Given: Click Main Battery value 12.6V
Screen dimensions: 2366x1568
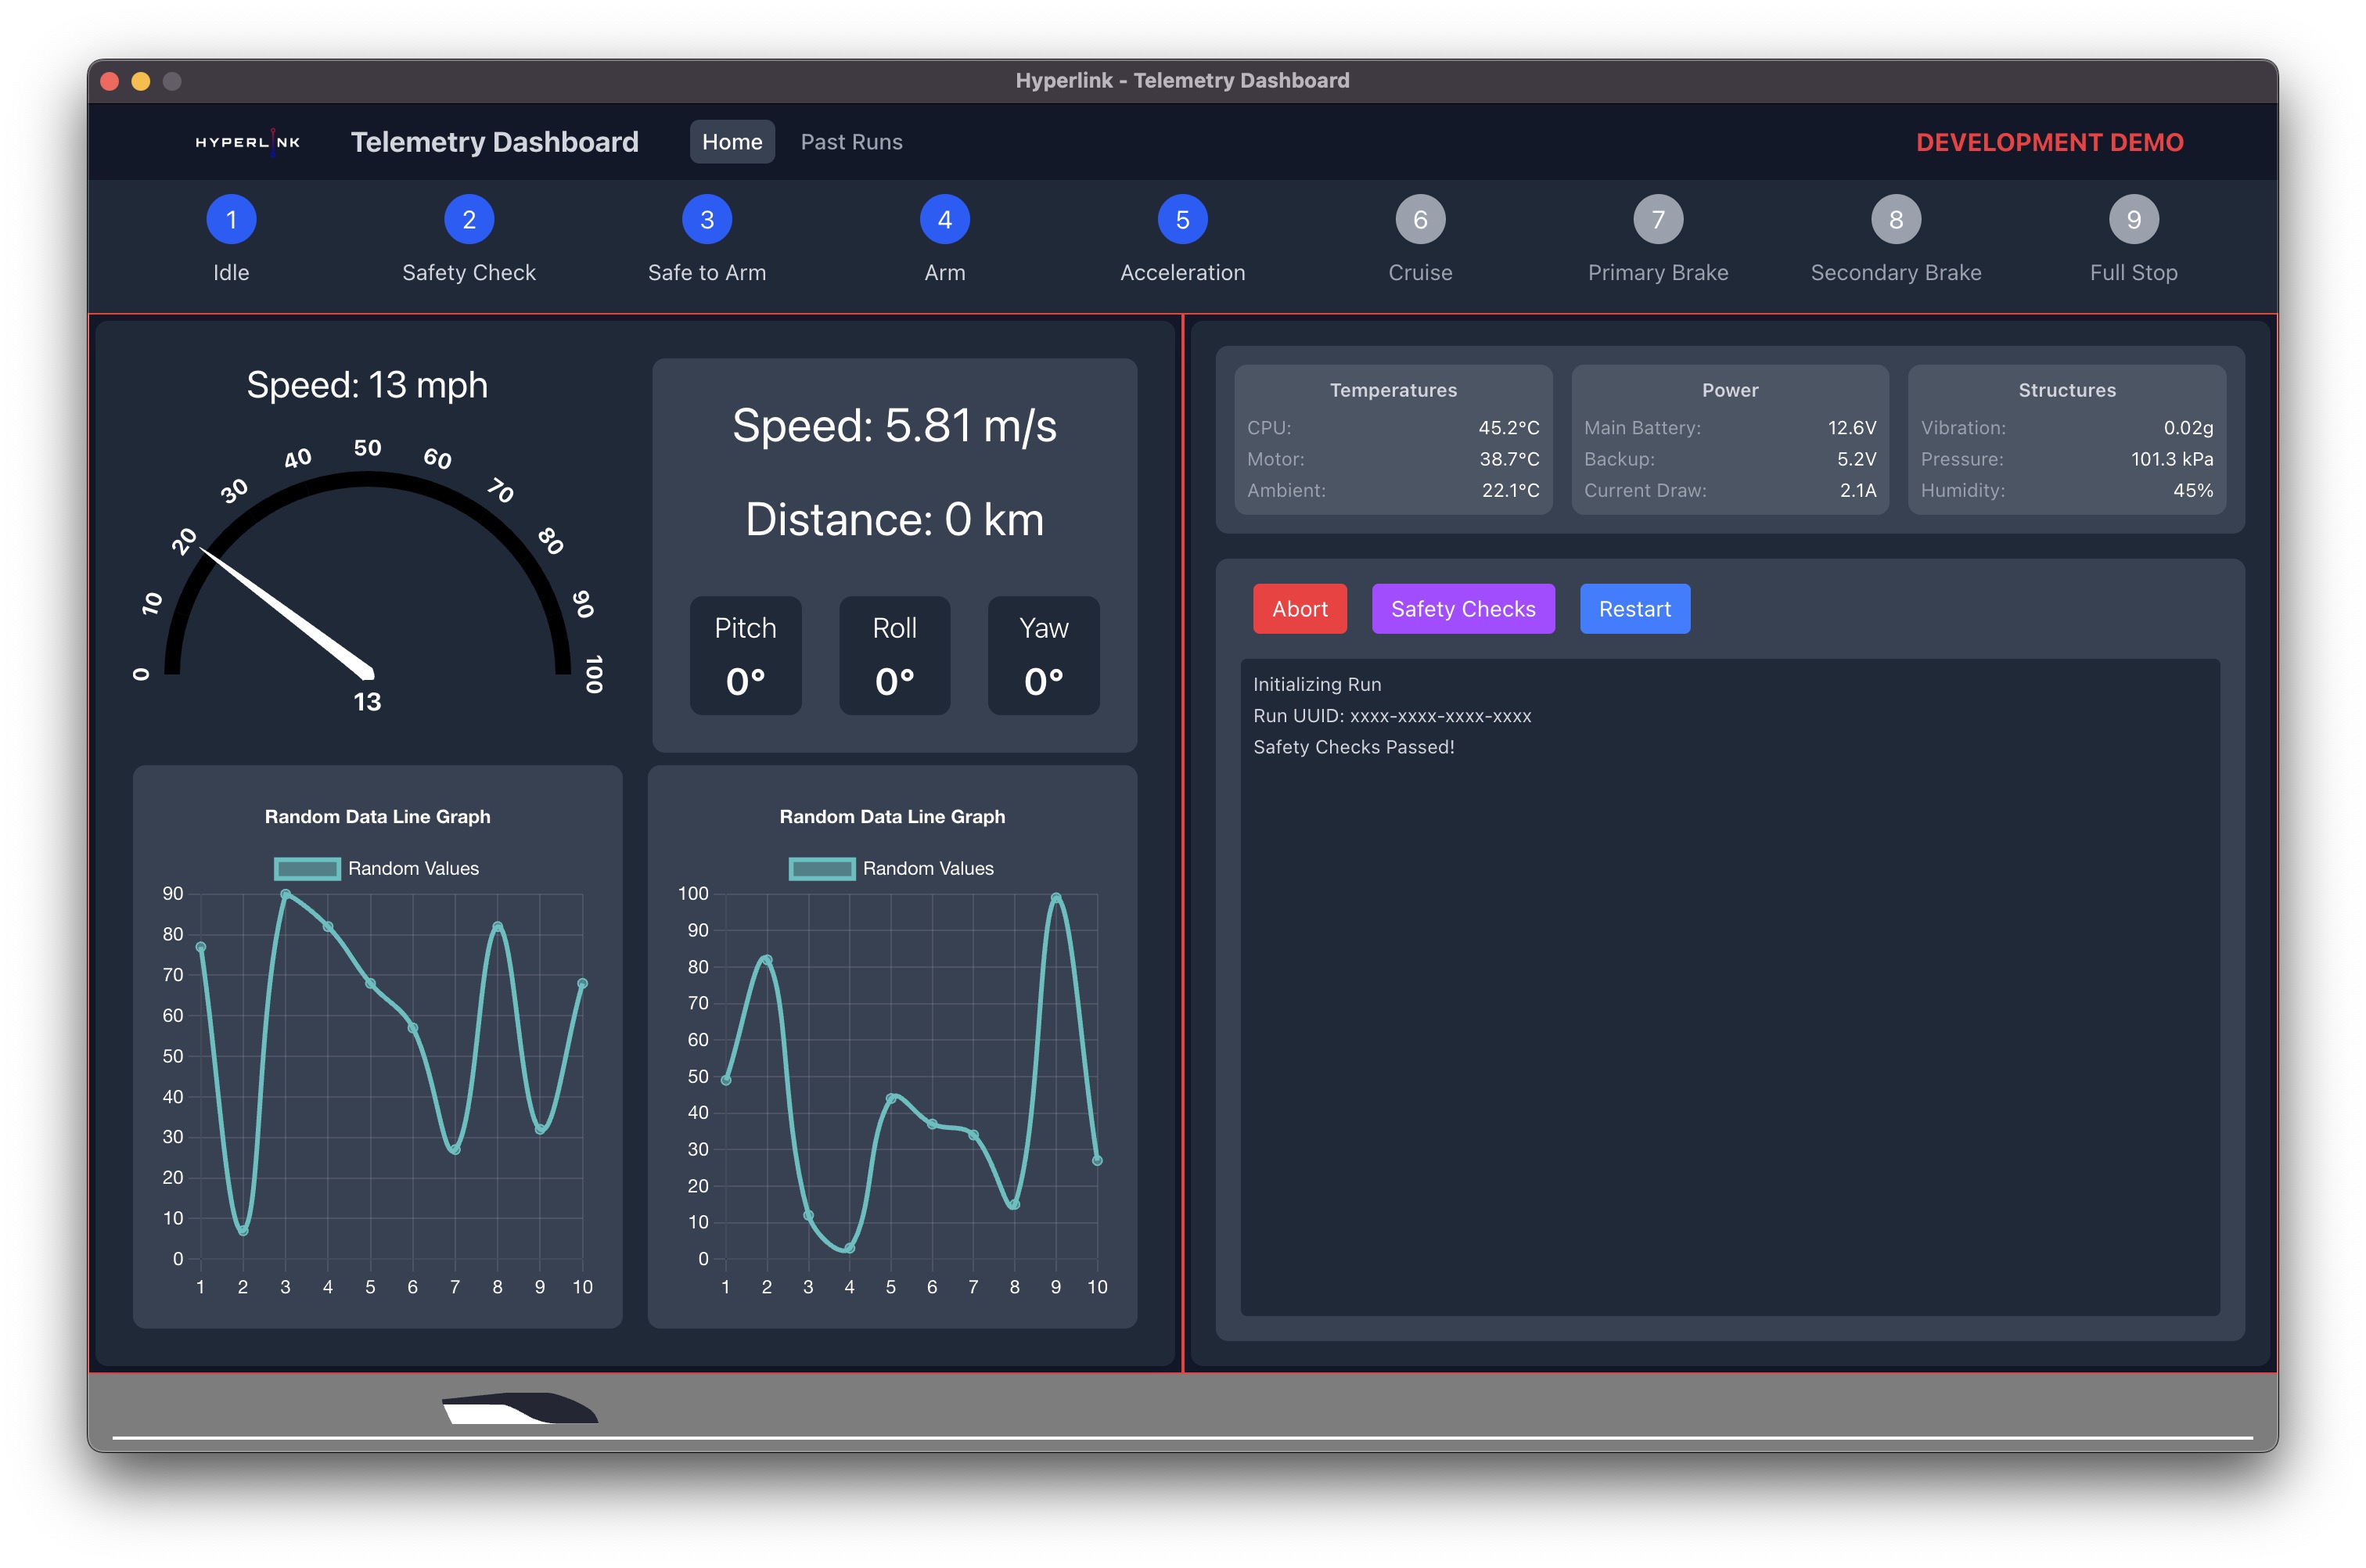Looking at the screenshot, I should point(1852,428).
